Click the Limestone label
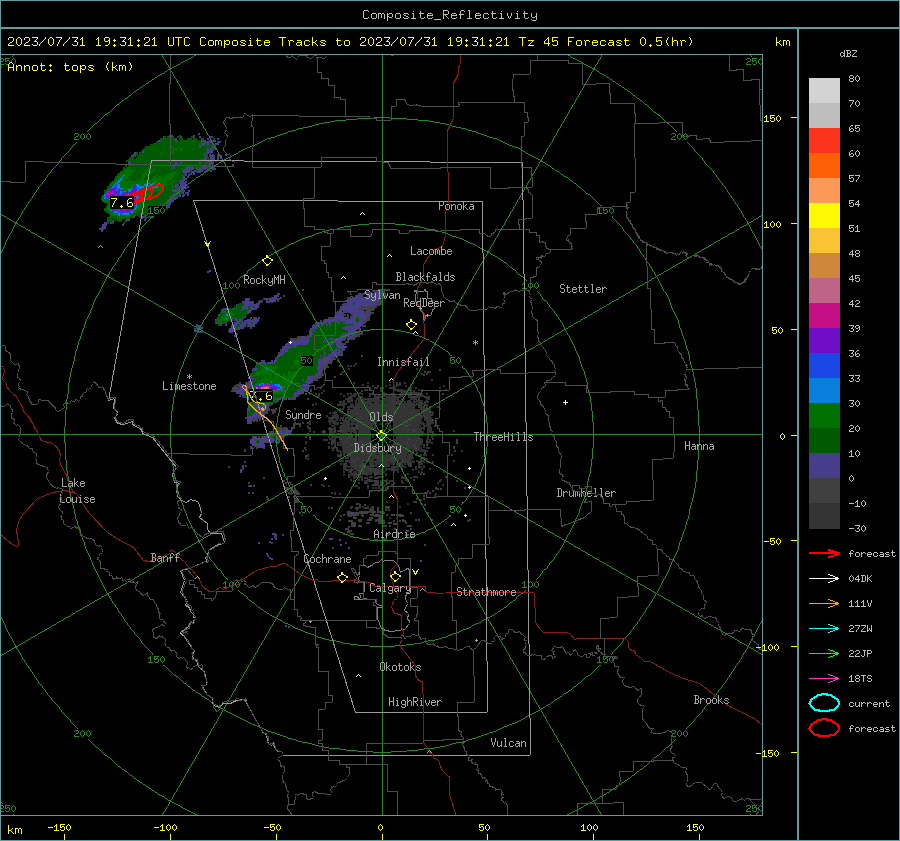Screen dimensions: 900x841 point(189,386)
